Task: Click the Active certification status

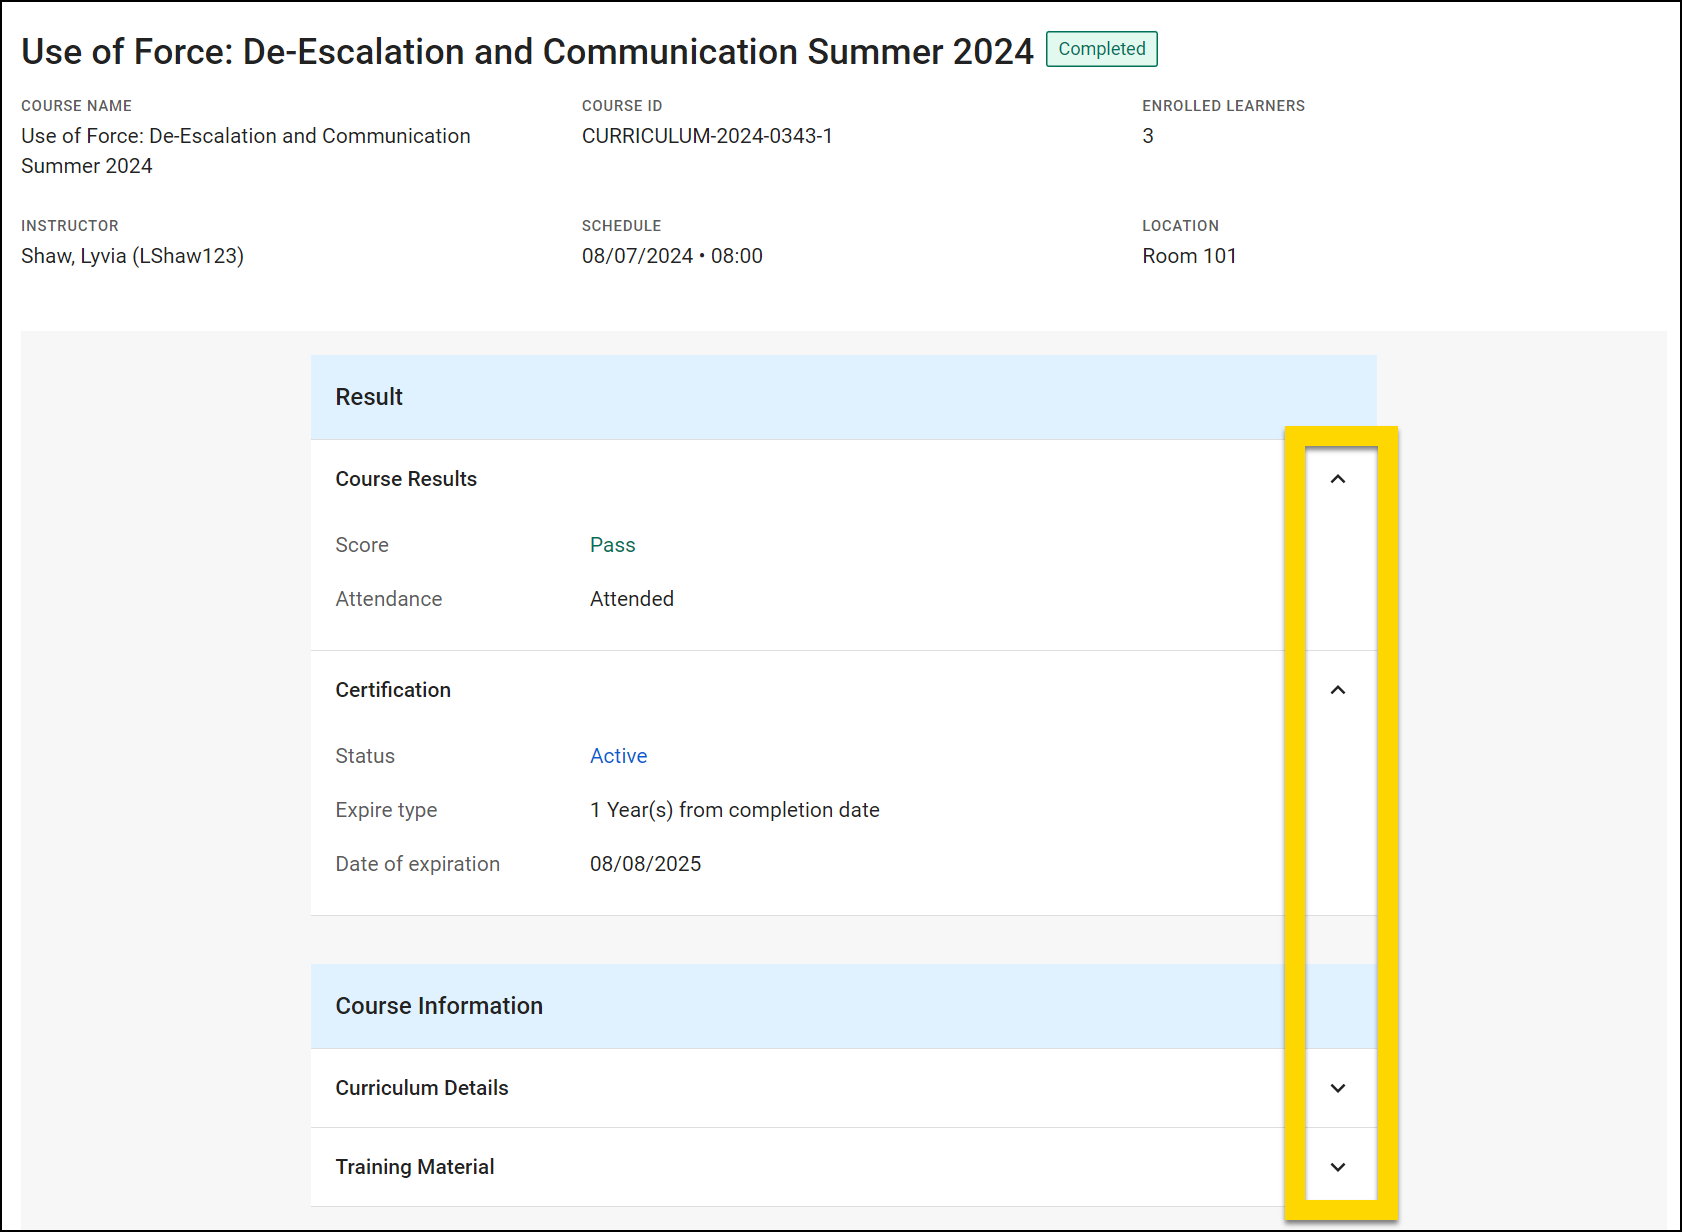Action: [x=618, y=756]
